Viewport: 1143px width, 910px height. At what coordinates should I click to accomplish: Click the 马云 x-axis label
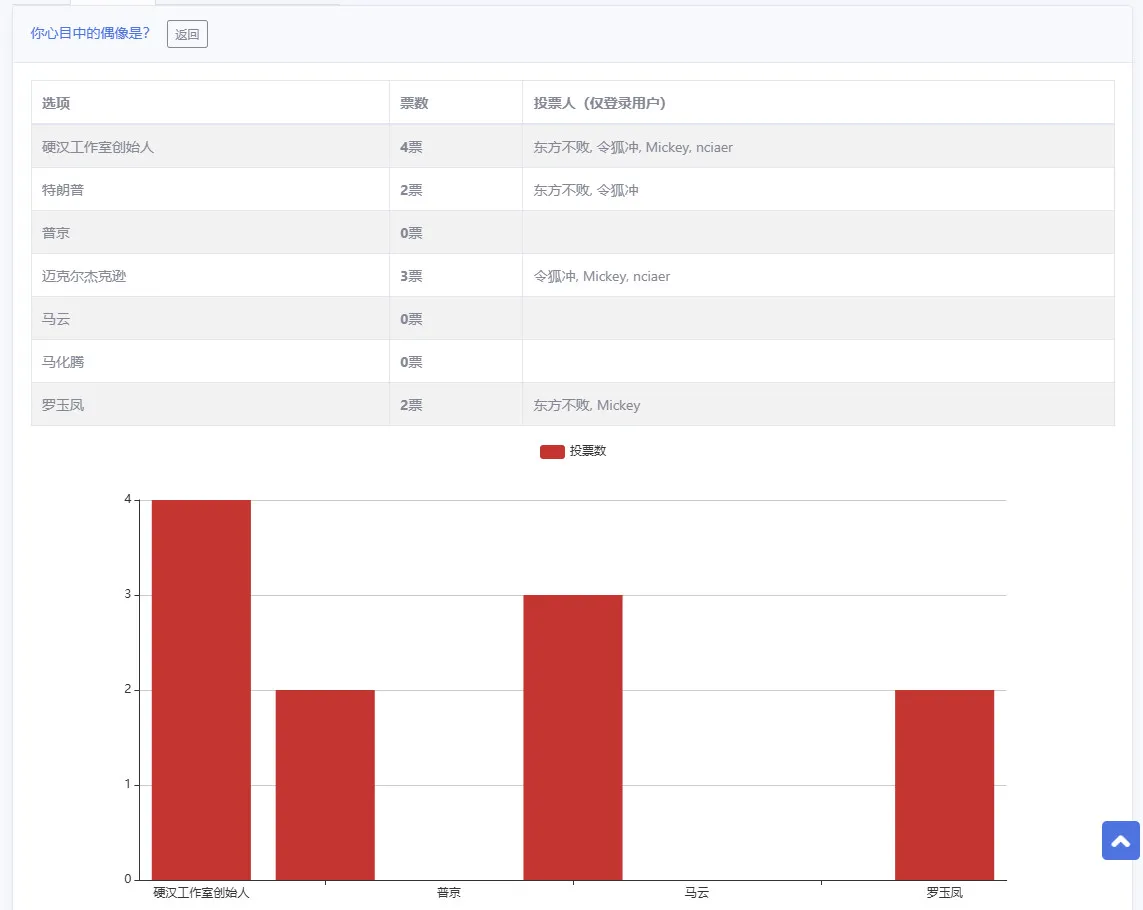pyautogui.click(x=697, y=892)
